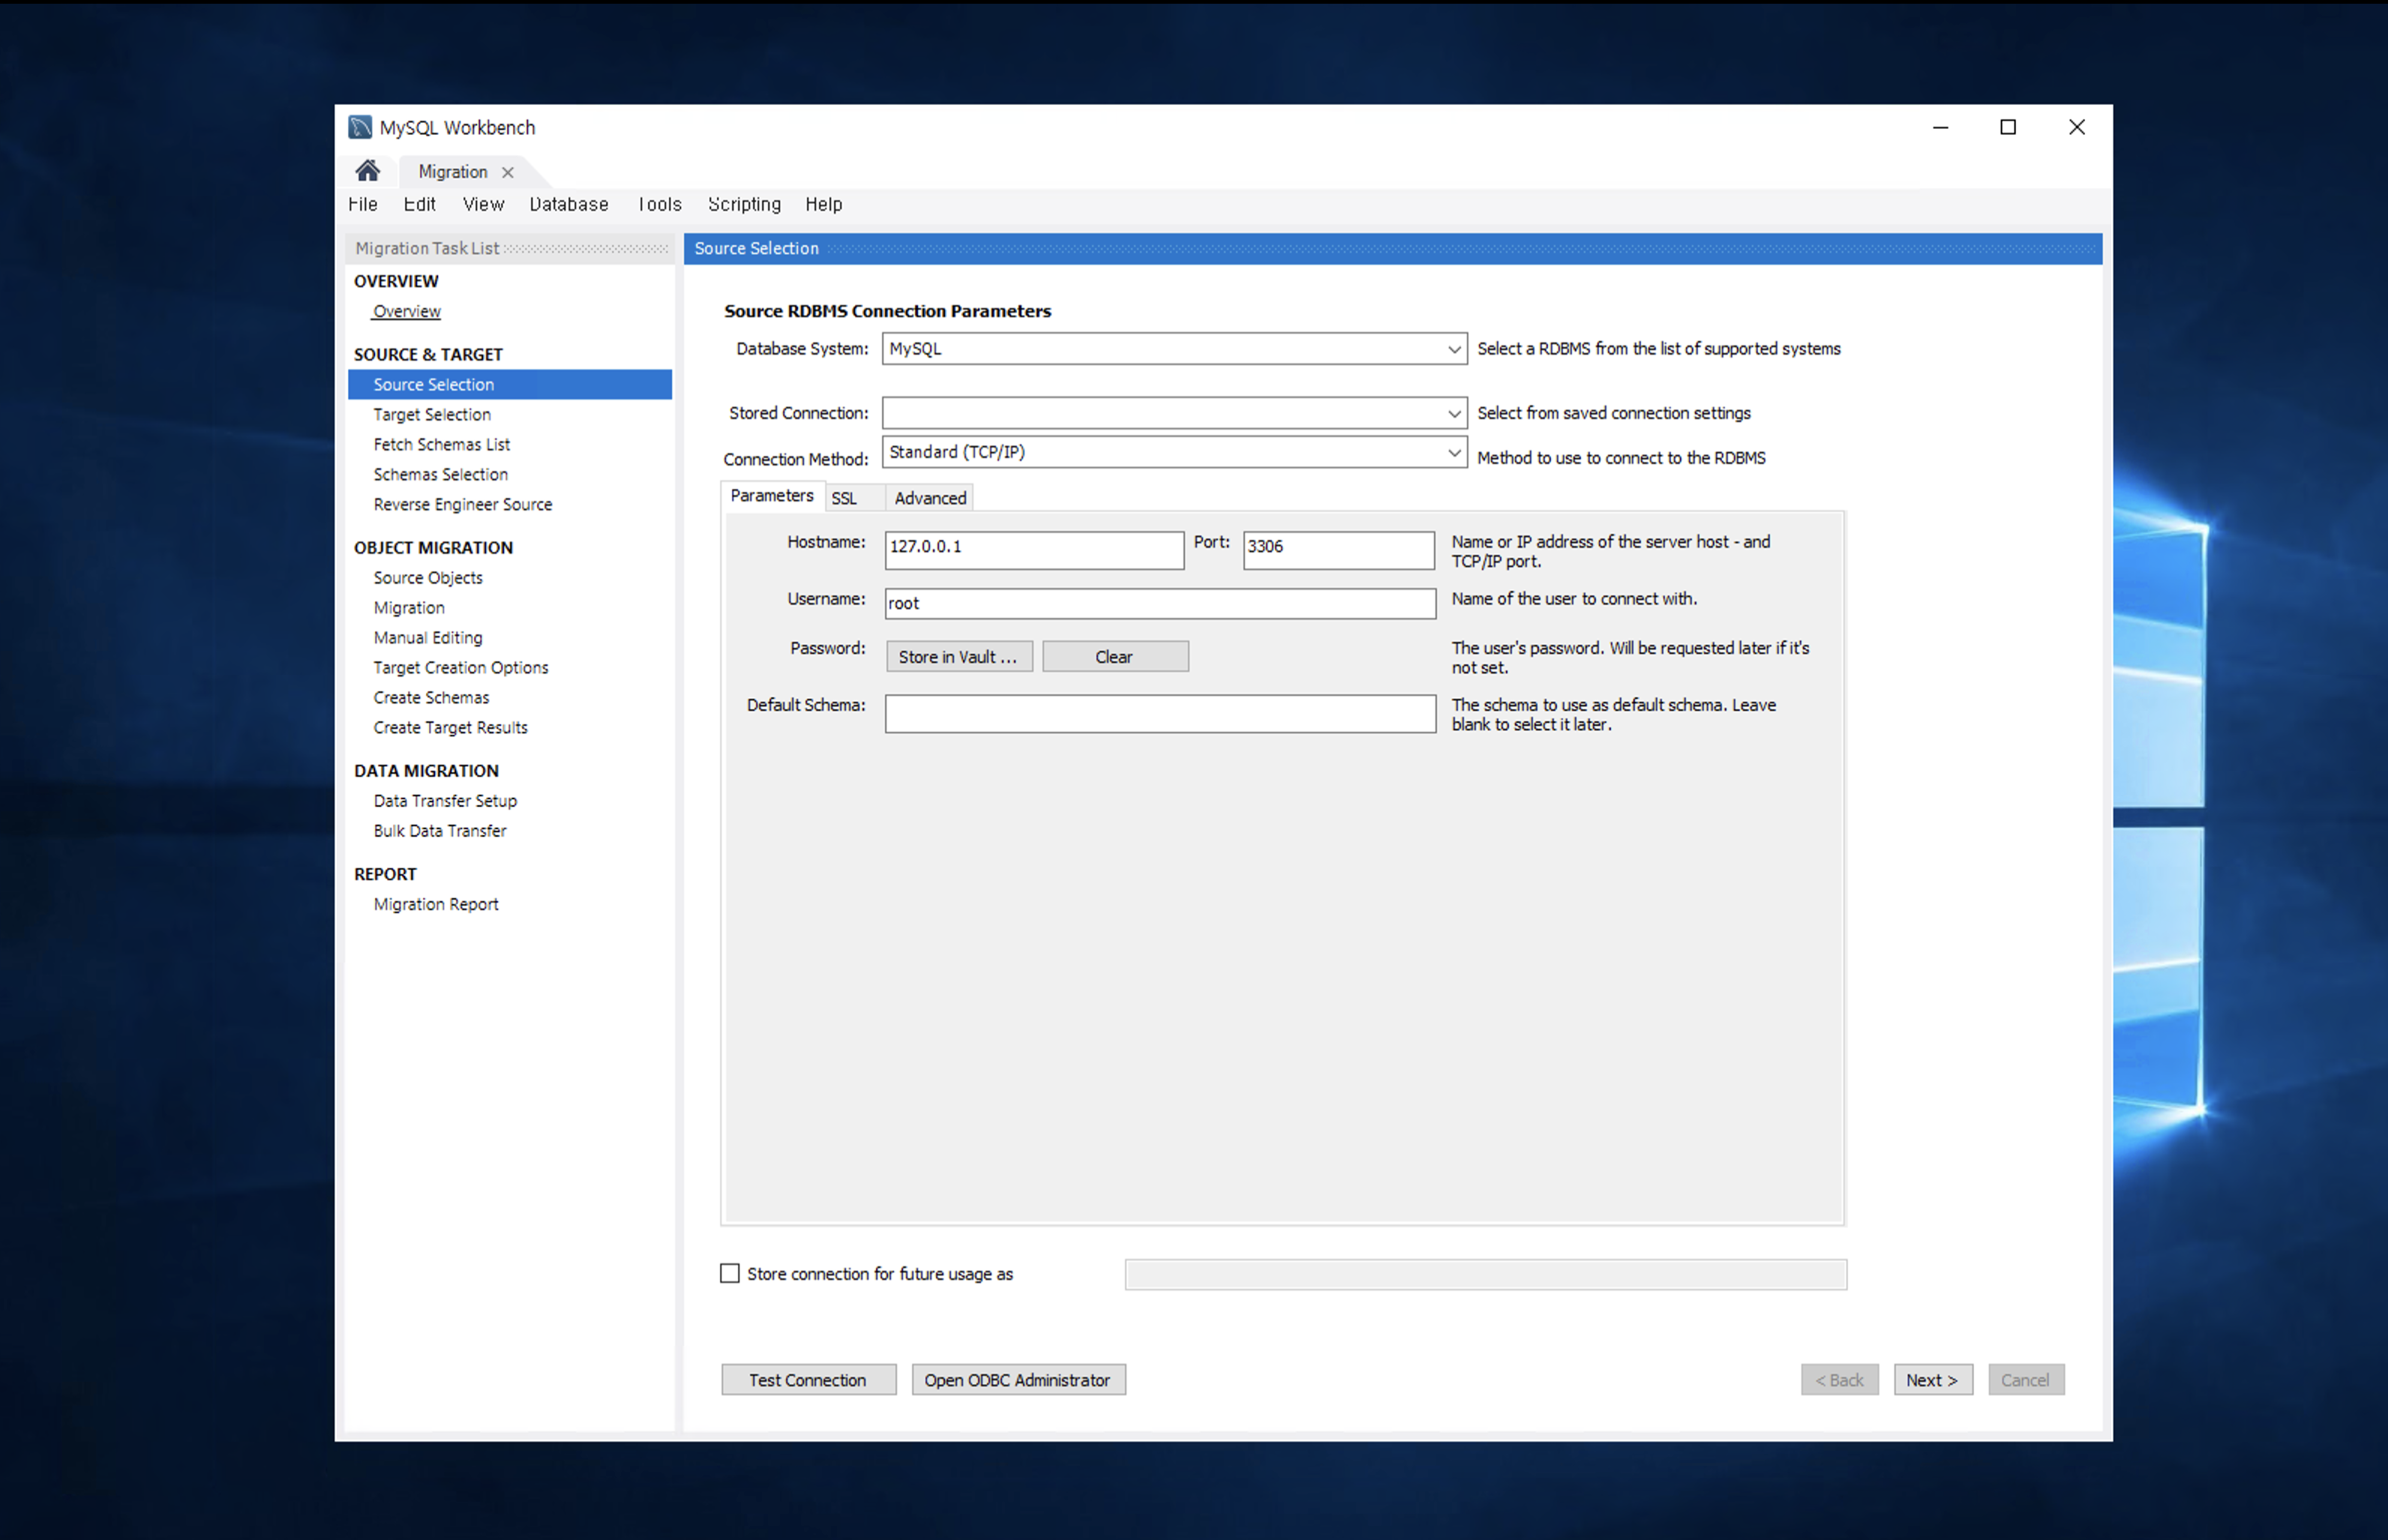Viewport: 2388px width, 1540px height.
Task: Click the DATA MIGRATION section heading
Action: click(x=426, y=771)
